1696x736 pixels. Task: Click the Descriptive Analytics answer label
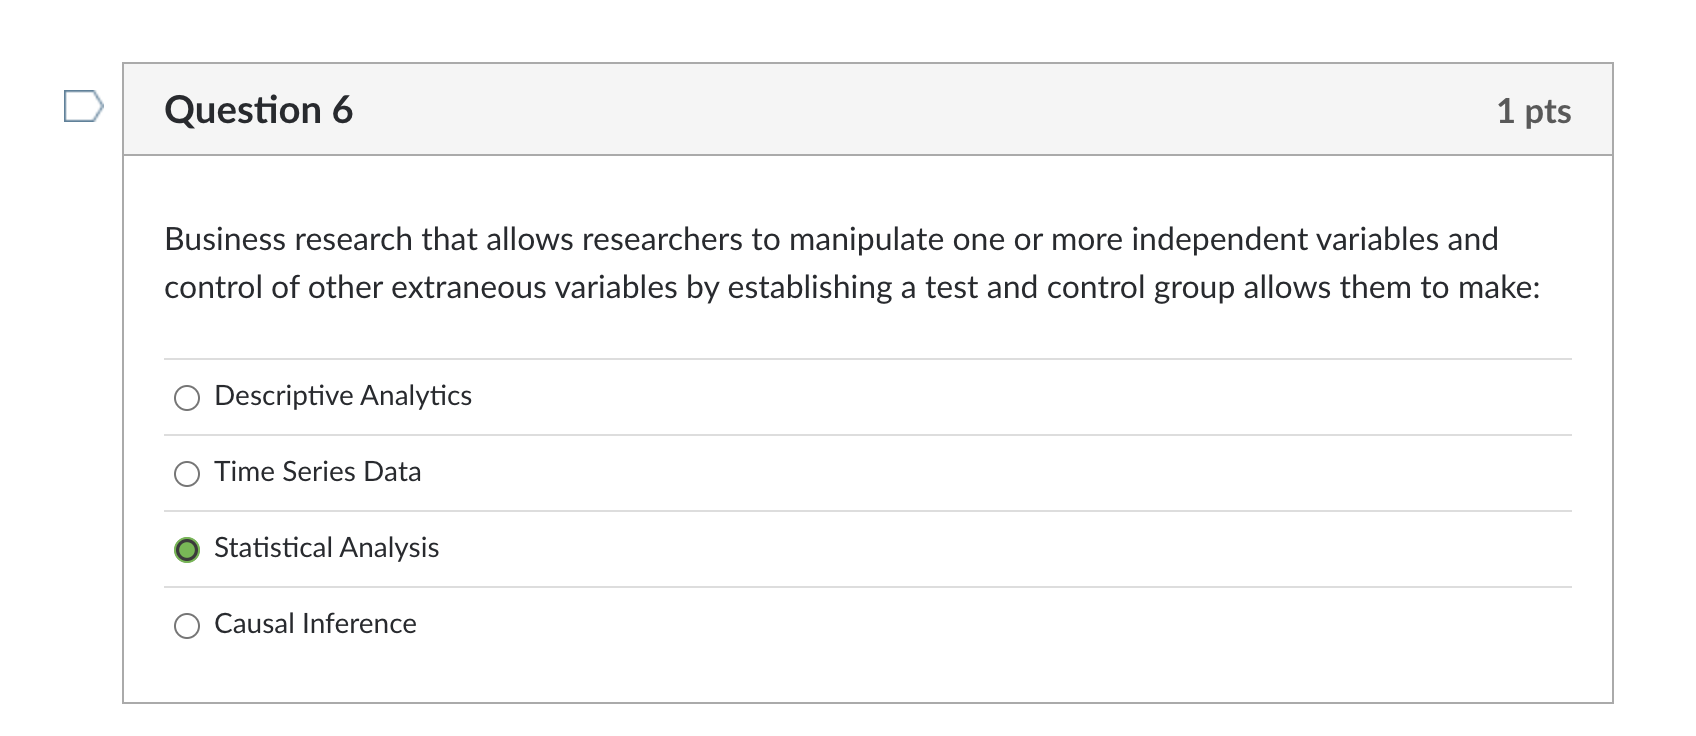343,396
